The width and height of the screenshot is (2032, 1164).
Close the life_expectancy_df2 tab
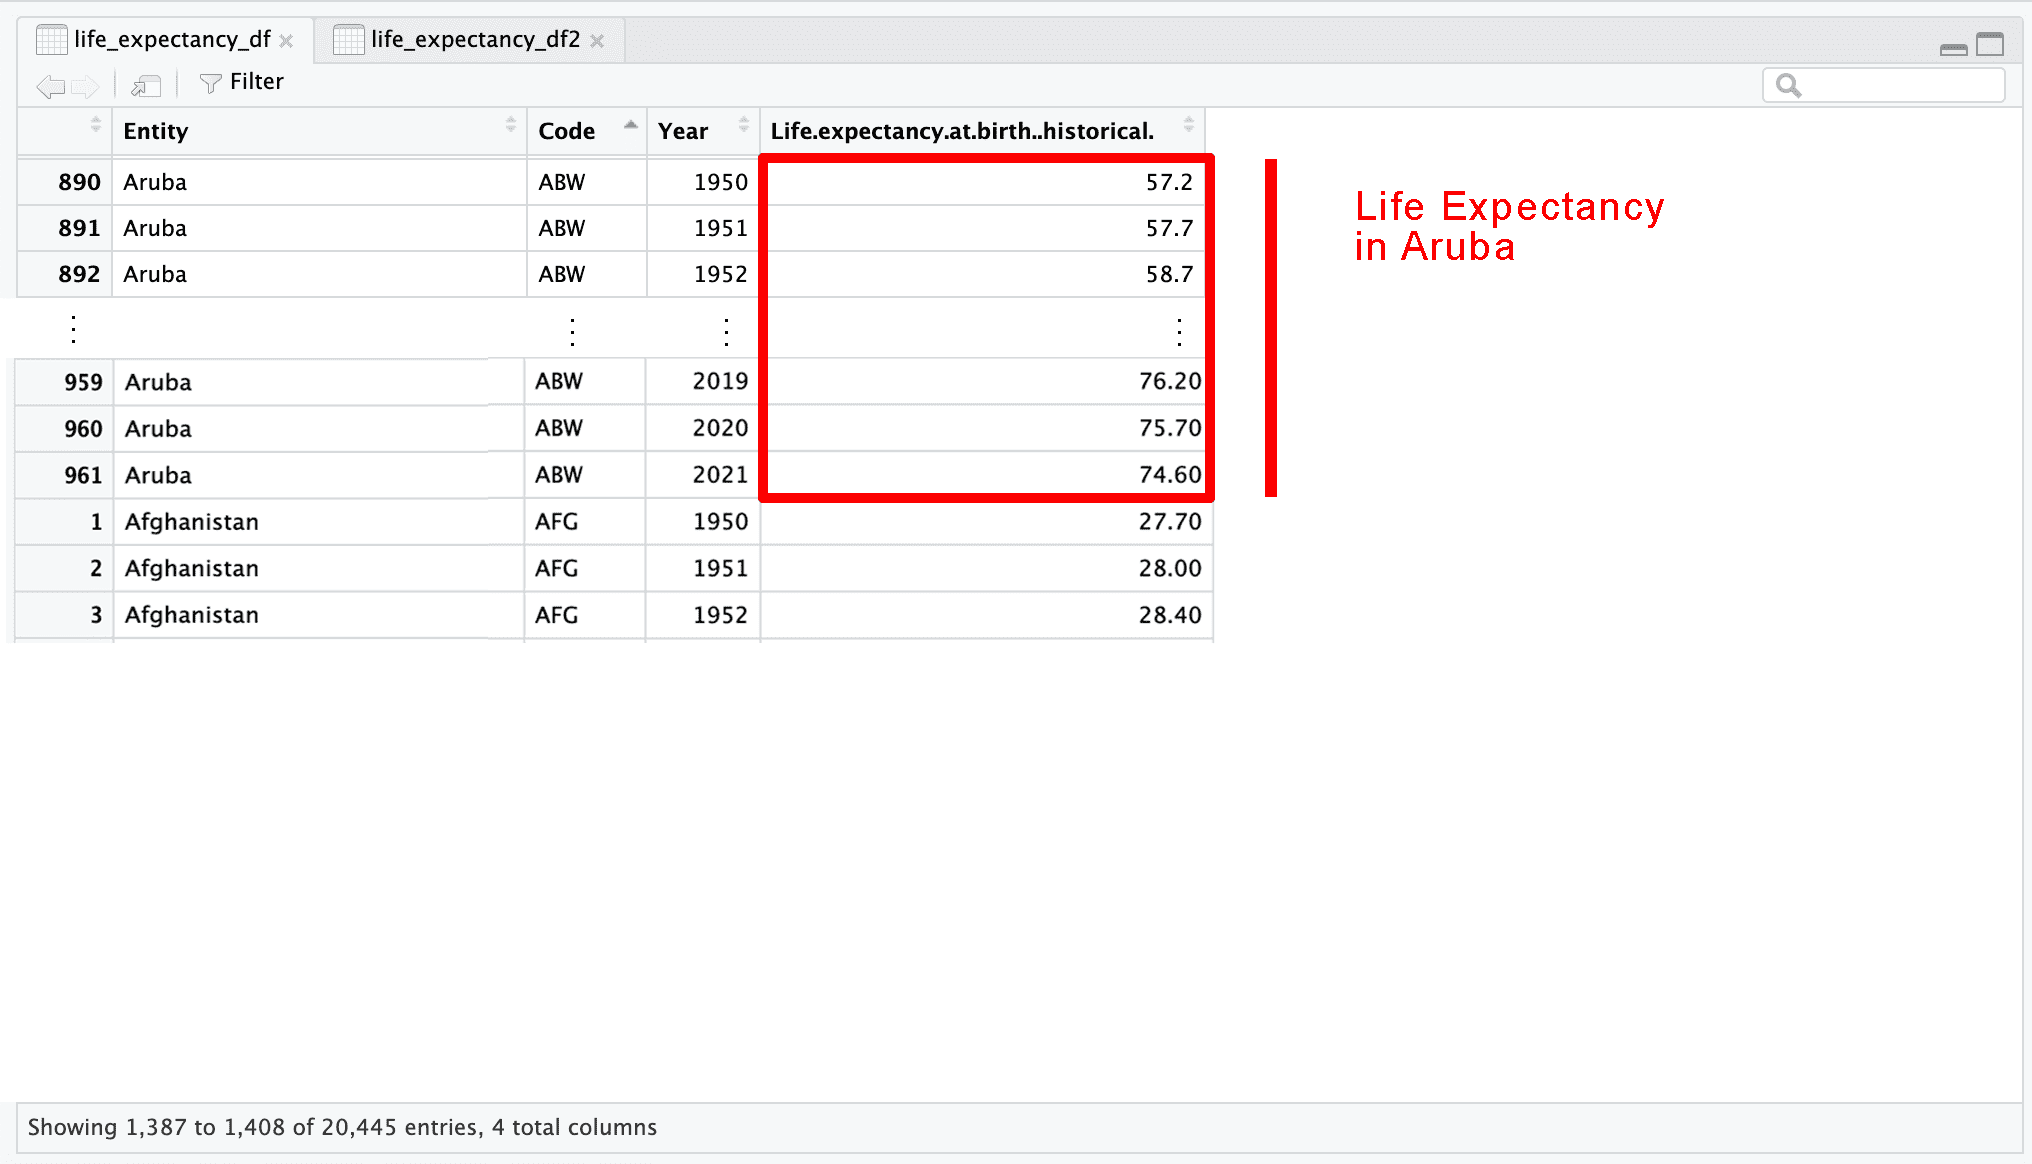[x=597, y=41]
